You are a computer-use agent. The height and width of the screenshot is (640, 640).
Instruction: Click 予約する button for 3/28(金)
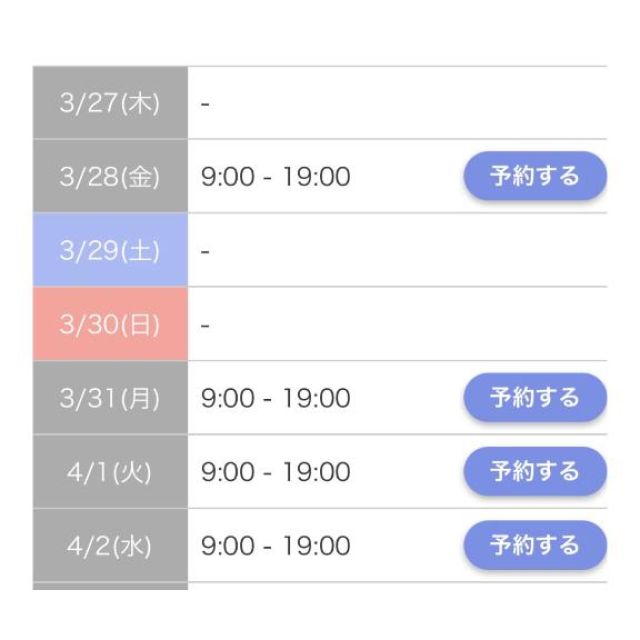[535, 177]
